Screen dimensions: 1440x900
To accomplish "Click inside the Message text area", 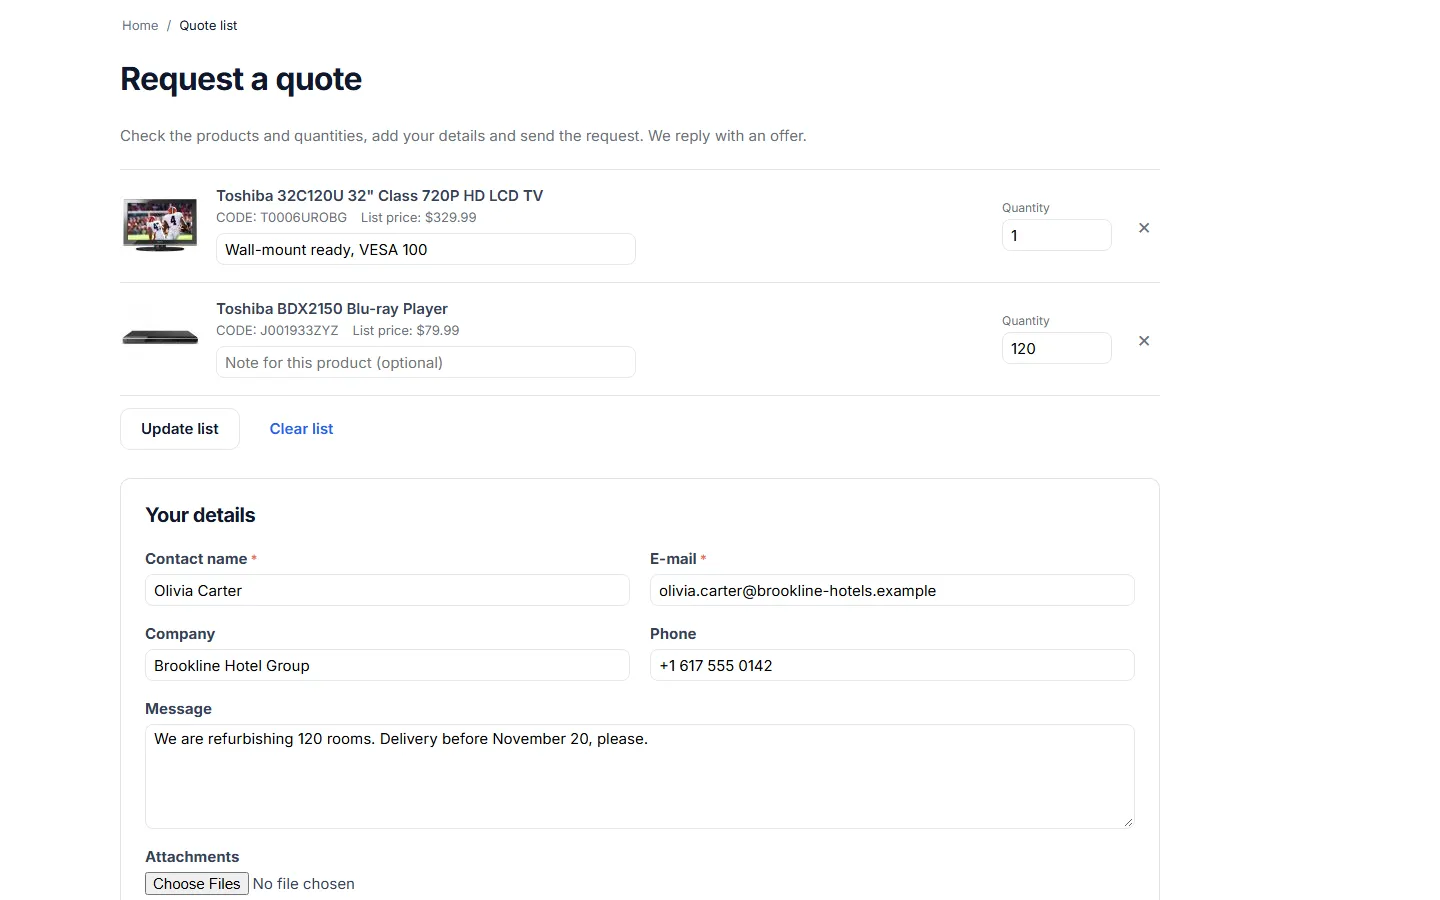I will click(640, 776).
